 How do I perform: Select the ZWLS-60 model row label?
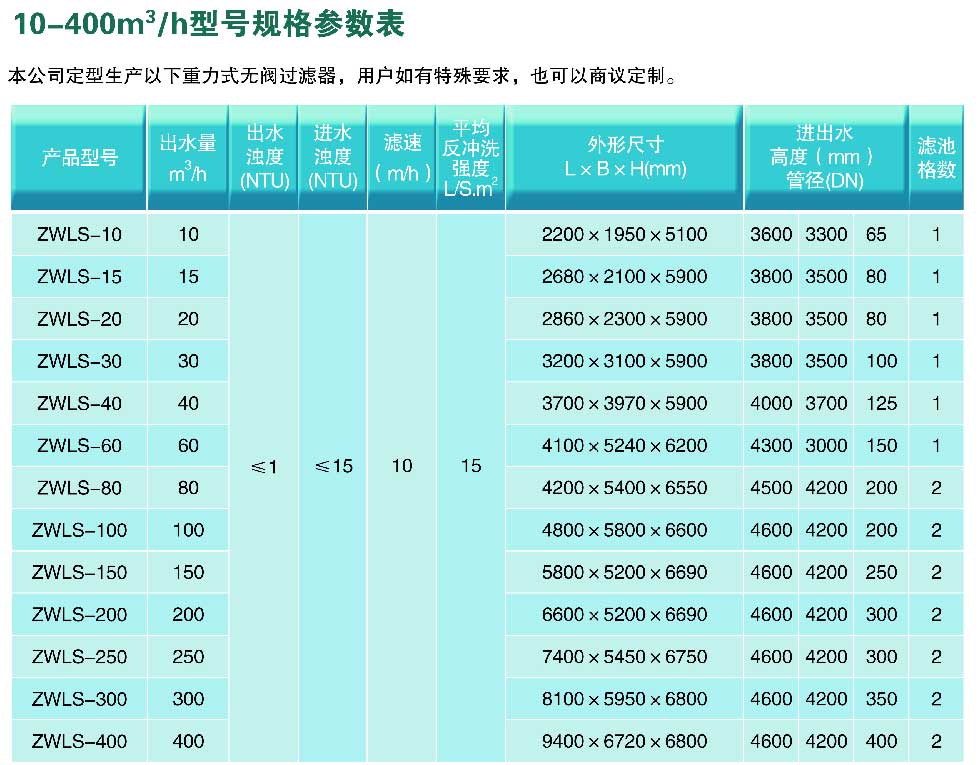[x=79, y=446]
